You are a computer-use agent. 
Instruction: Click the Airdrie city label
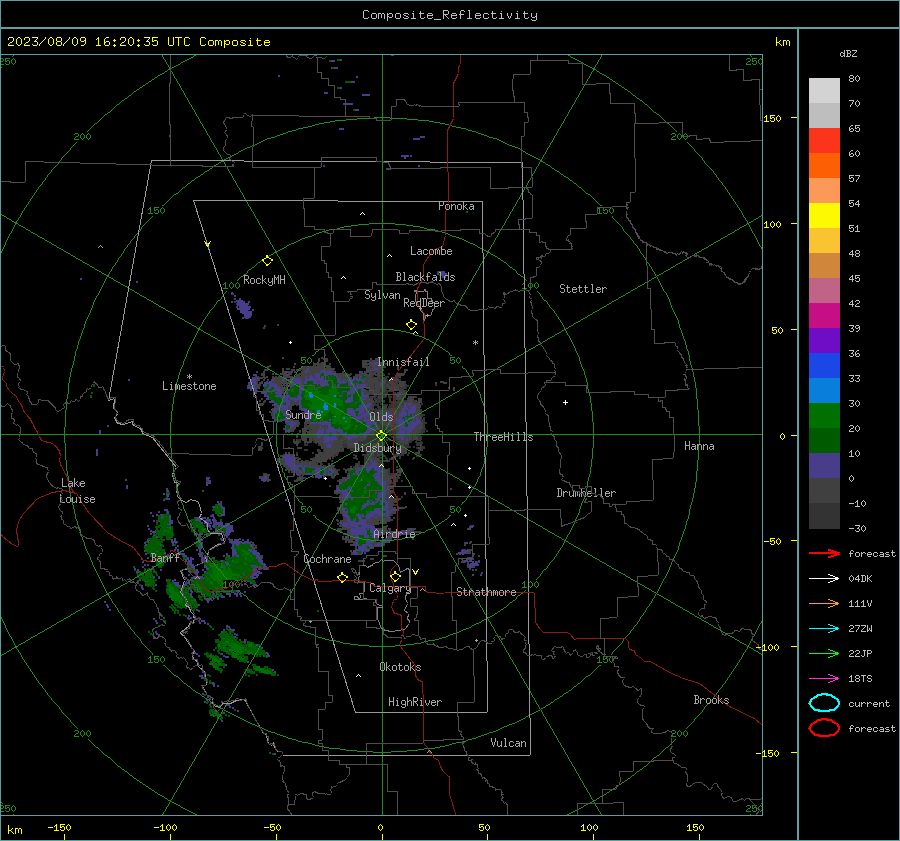(394, 534)
